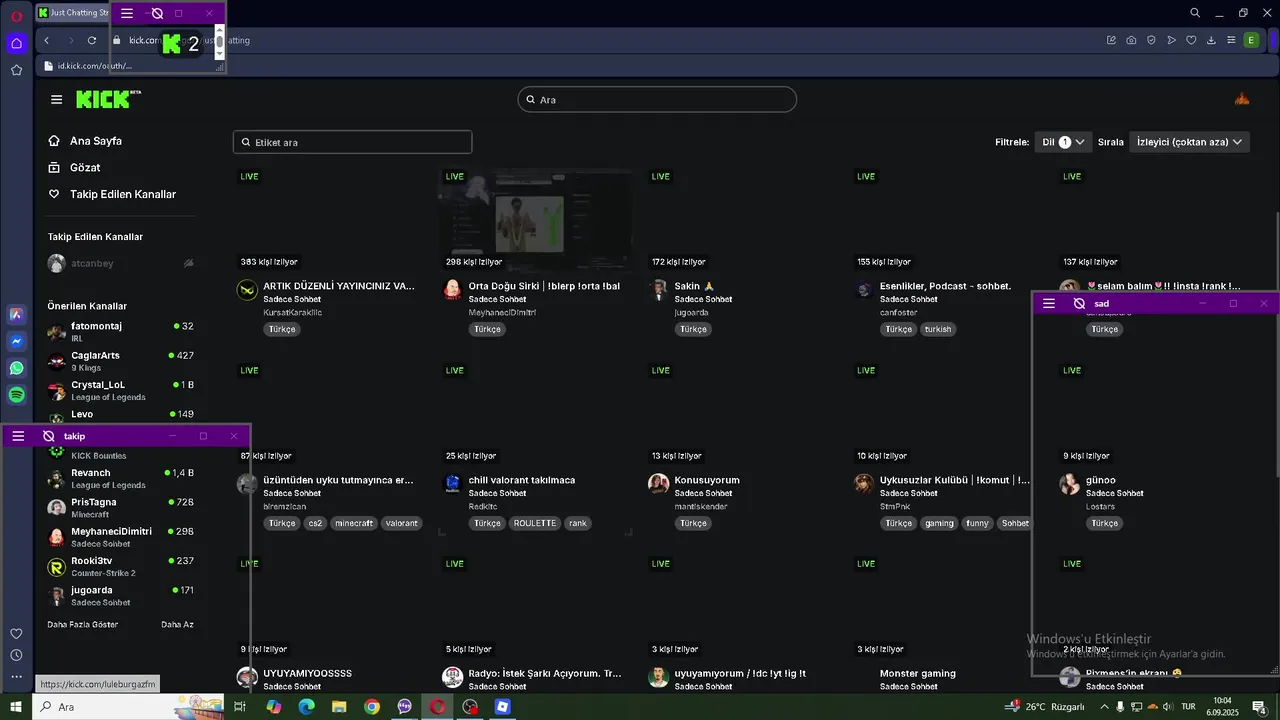Screen dimensions: 1280x720
Task: Open the Orta Doğu Sirki stream thumbnail
Action: 535,220
